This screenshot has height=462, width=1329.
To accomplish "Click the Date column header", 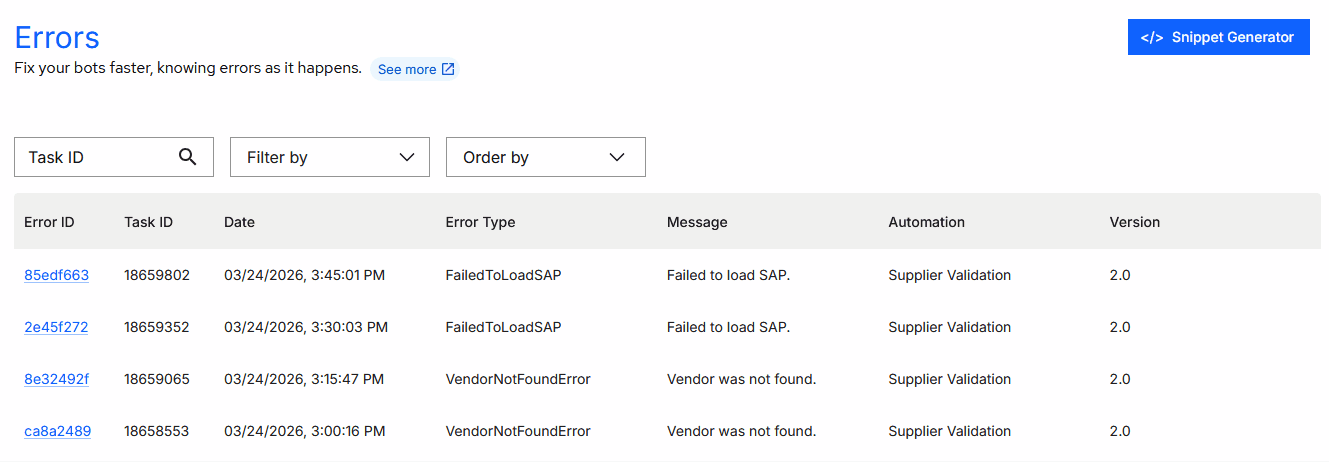I will (x=239, y=222).
